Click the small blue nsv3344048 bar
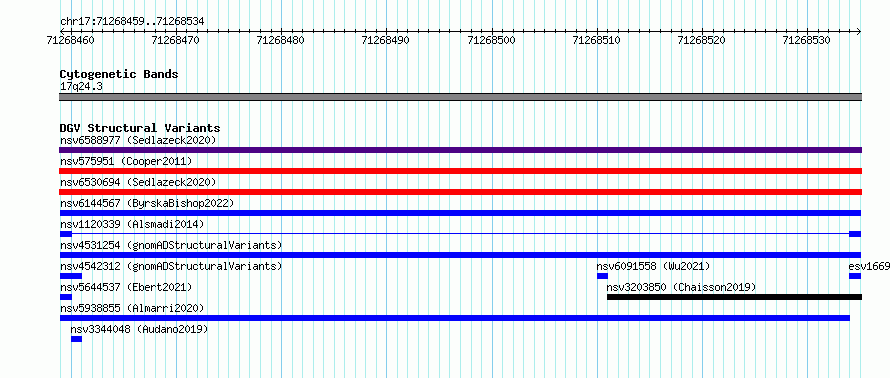 pyautogui.click(x=77, y=339)
